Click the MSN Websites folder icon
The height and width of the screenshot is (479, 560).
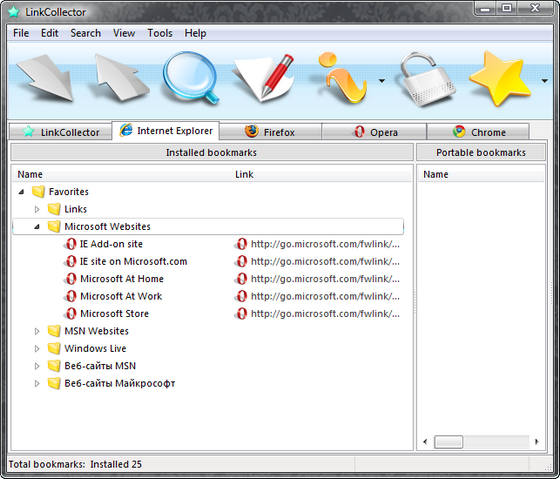pyautogui.click(x=54, y=331)
